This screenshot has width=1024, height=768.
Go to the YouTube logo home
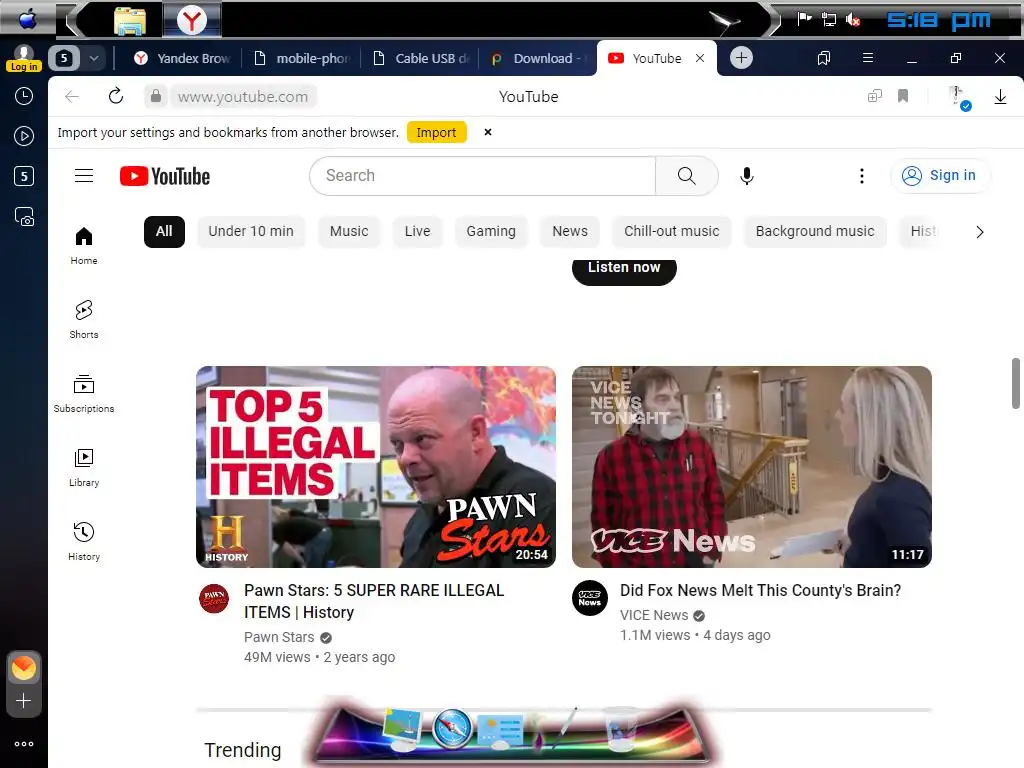[165, 176]
